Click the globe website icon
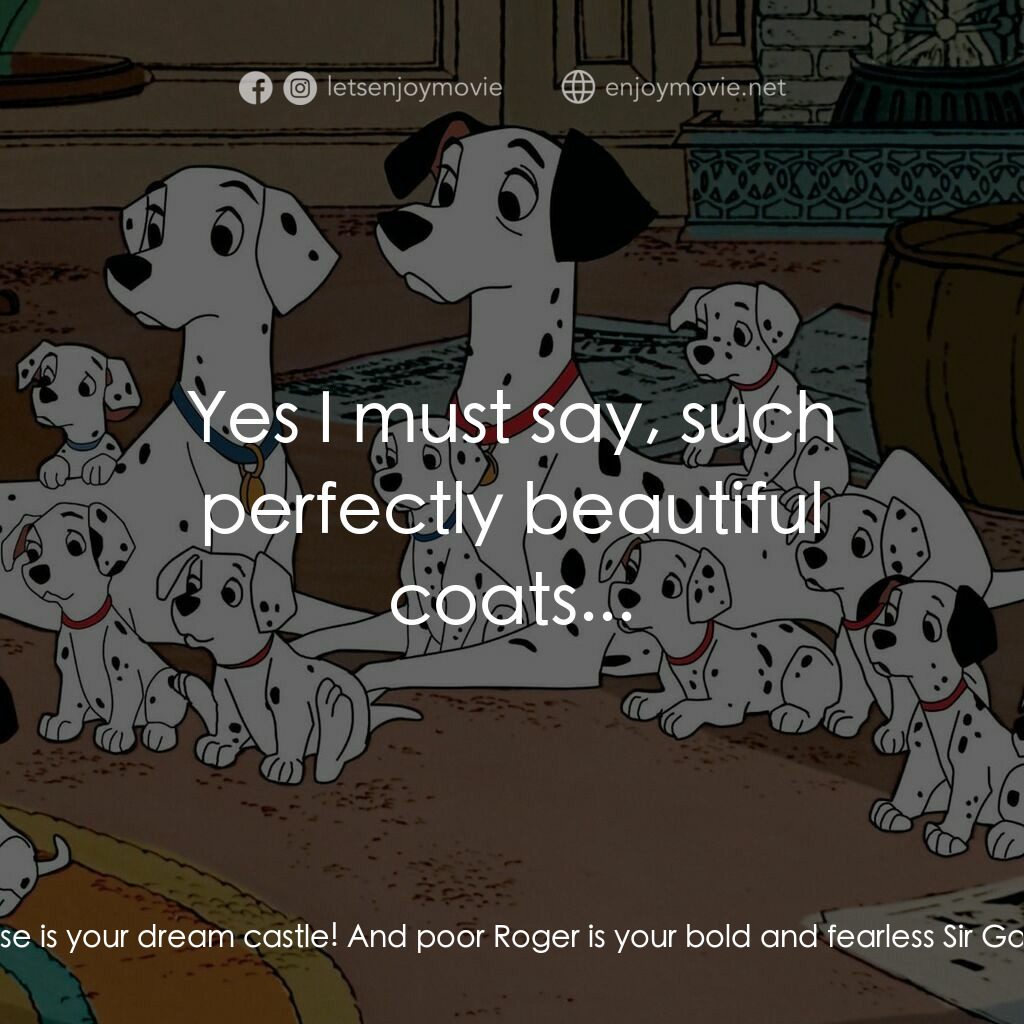Image resolution: width=1024 pixels, height=1024 pixels. point(578,87)
